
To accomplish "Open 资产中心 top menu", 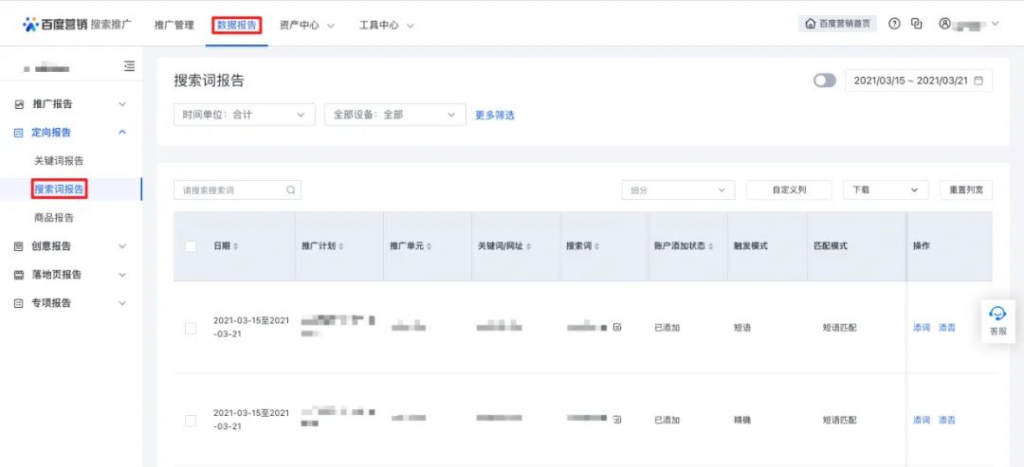I will coord(307,25).
